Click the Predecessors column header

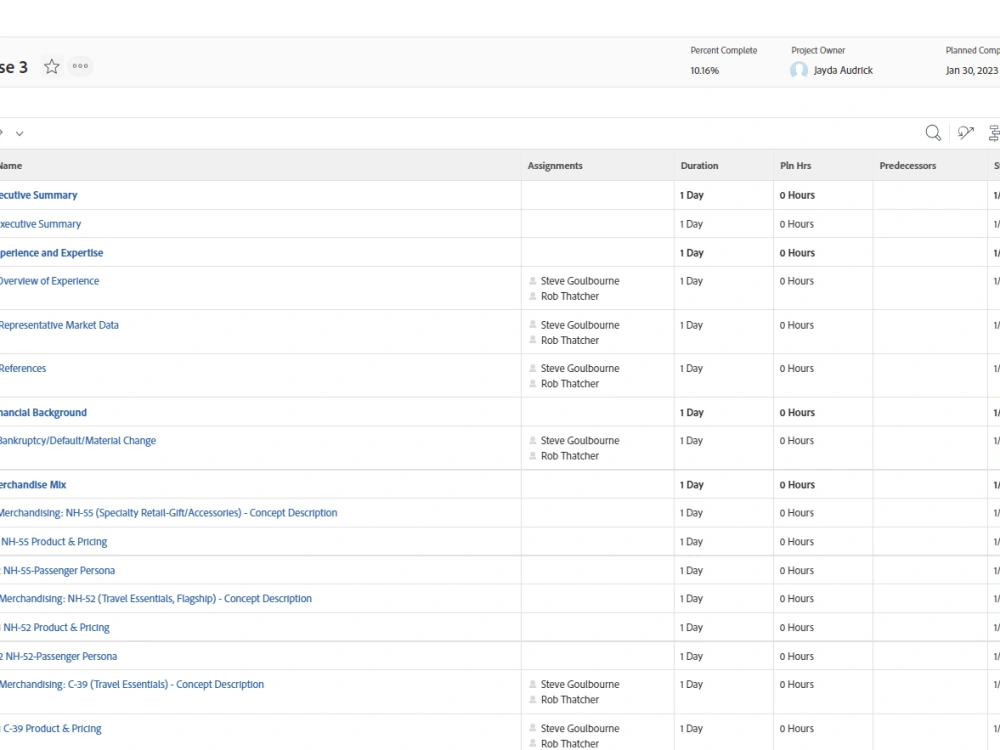click(x=908, y=166)
